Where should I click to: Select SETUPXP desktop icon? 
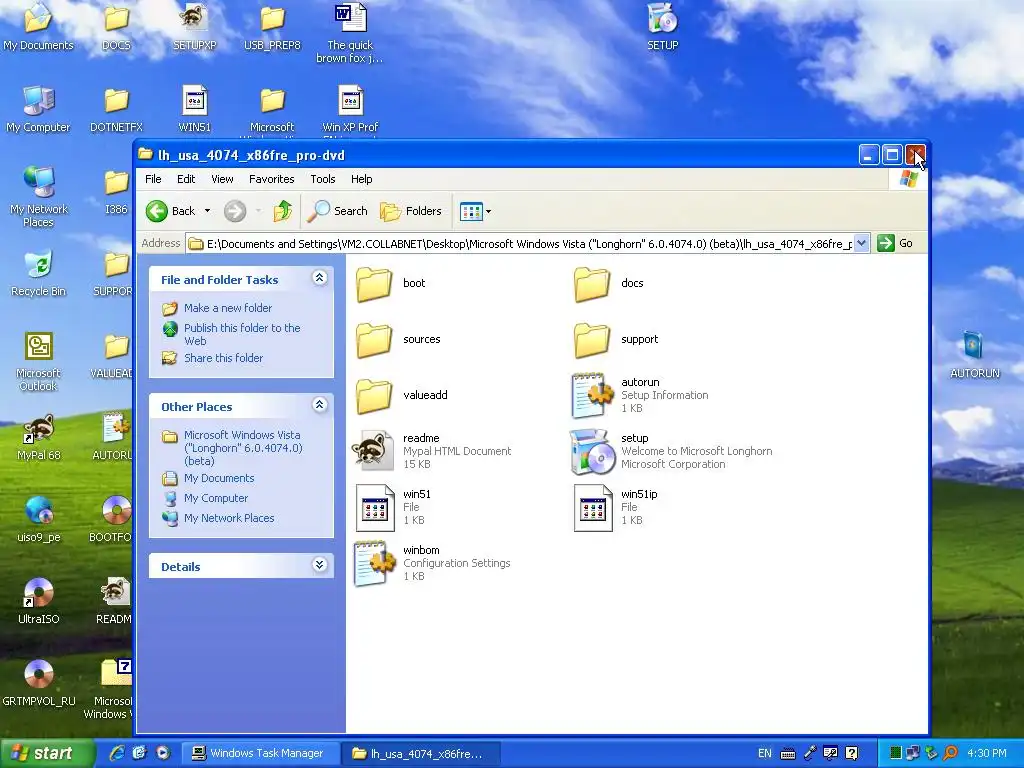pyautogui.click(x=194, y=27)
